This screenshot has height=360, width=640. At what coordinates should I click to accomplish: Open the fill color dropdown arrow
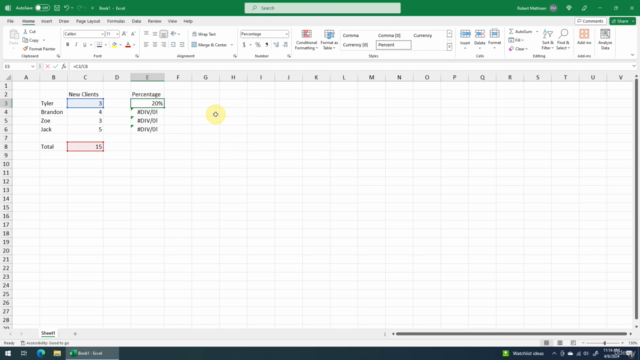click(120, 45)
